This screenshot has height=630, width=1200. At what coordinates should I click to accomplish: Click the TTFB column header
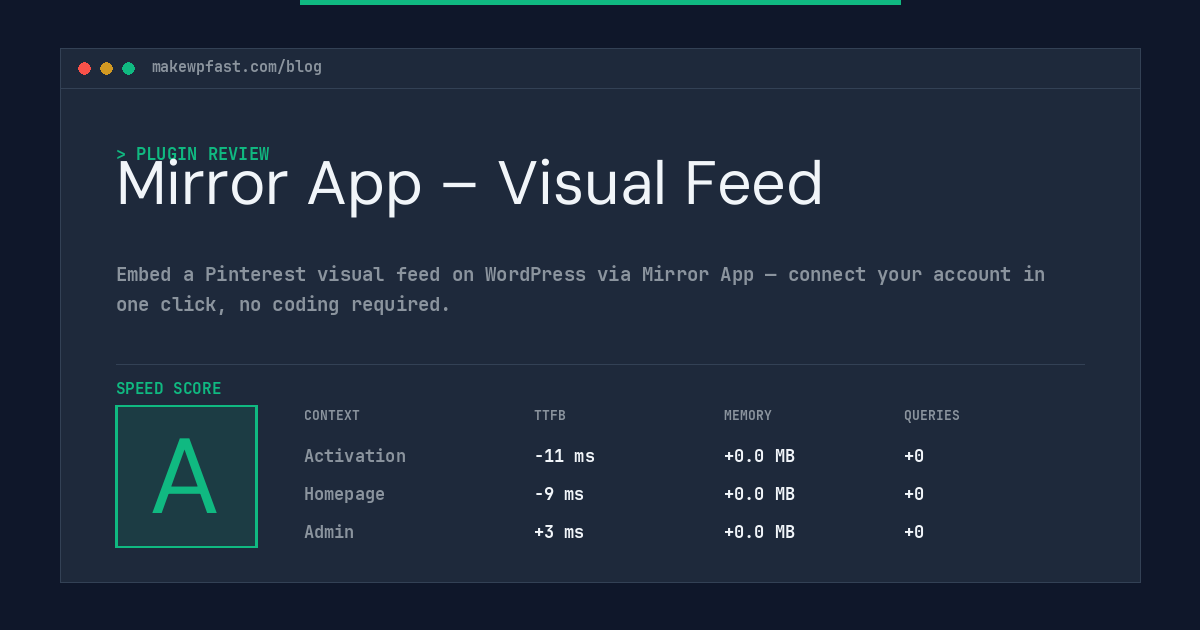click(550, 416)
